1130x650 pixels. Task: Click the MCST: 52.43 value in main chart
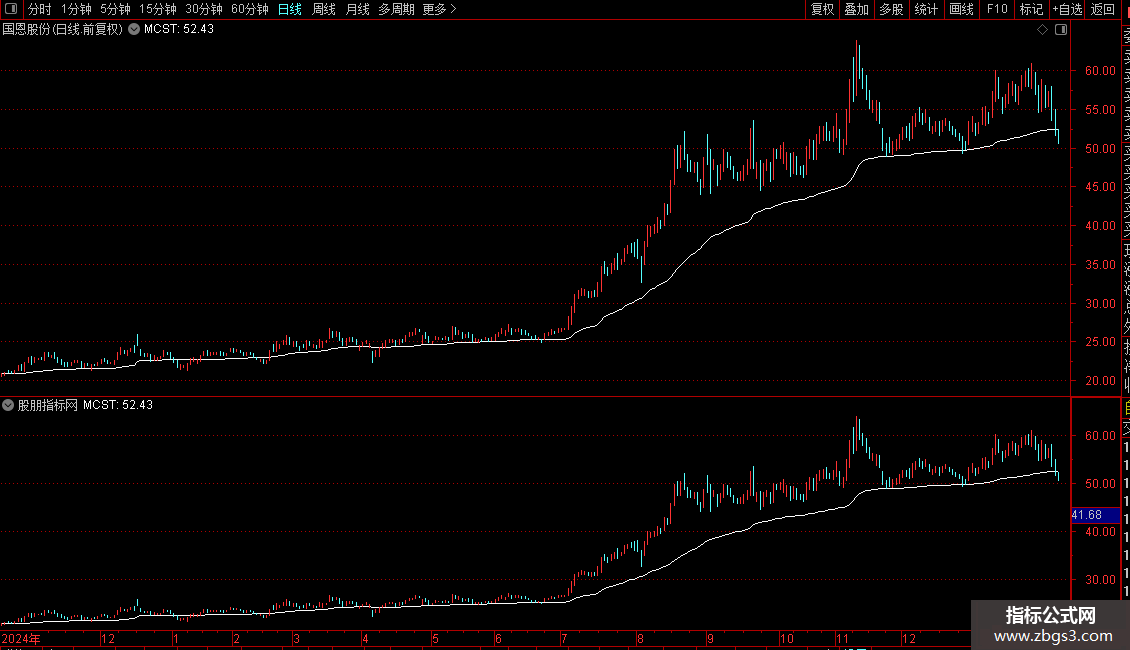tap(179, 30)
